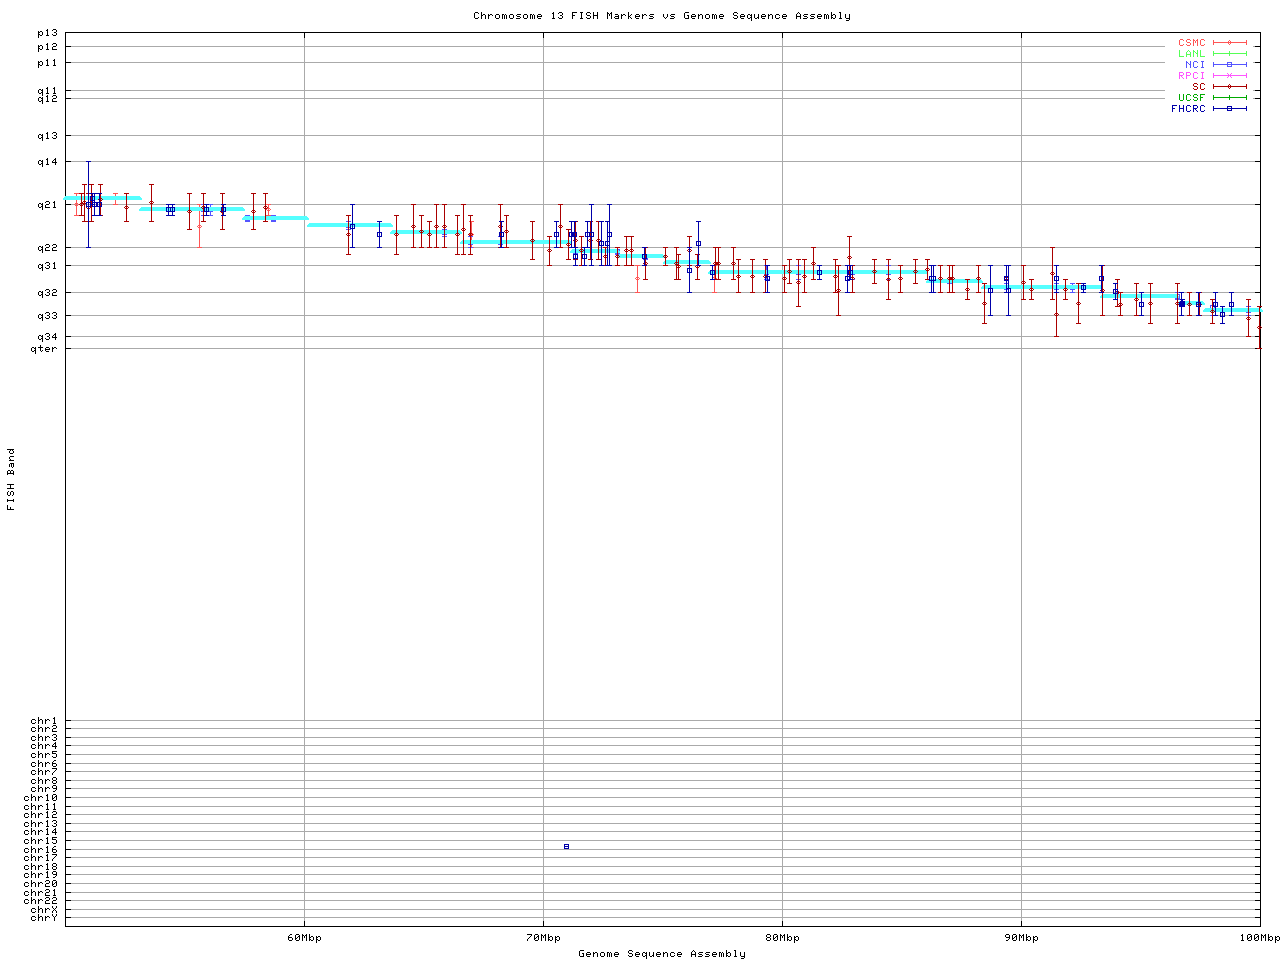The image size is (1280, 960).
Task: Select the isolated blue square marker on the chr16 row
Action: tap(566, 847)
